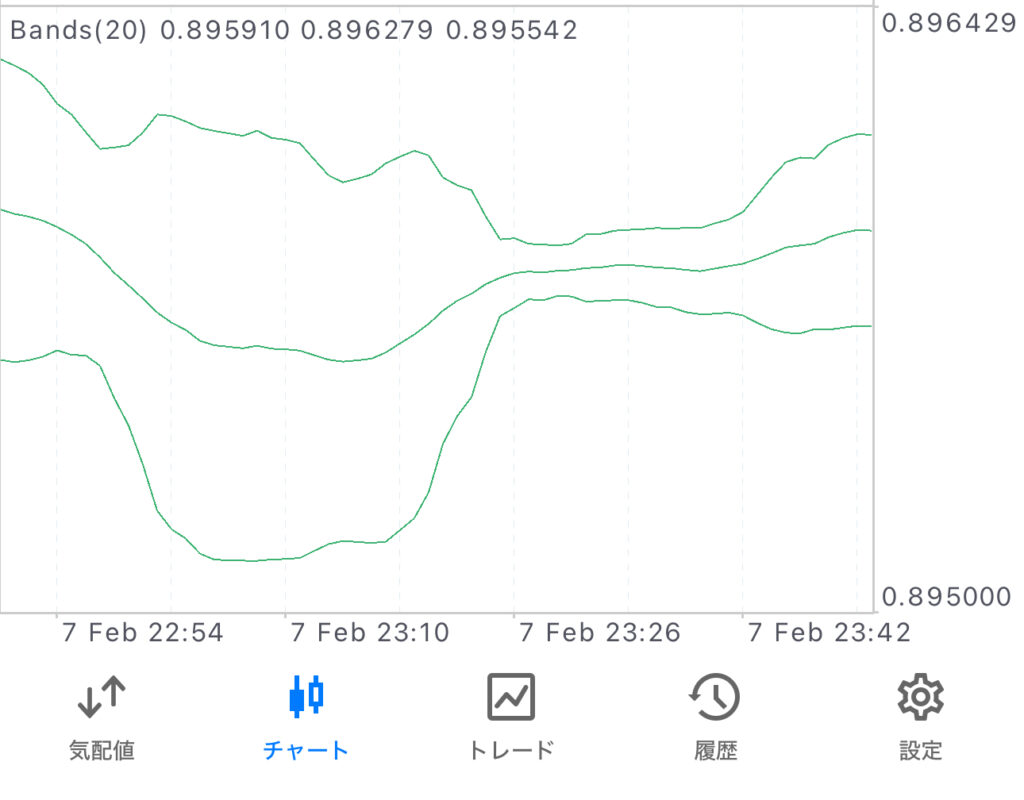
Task: Switch to the 履歴 tab label
Action: click(716, 750)
